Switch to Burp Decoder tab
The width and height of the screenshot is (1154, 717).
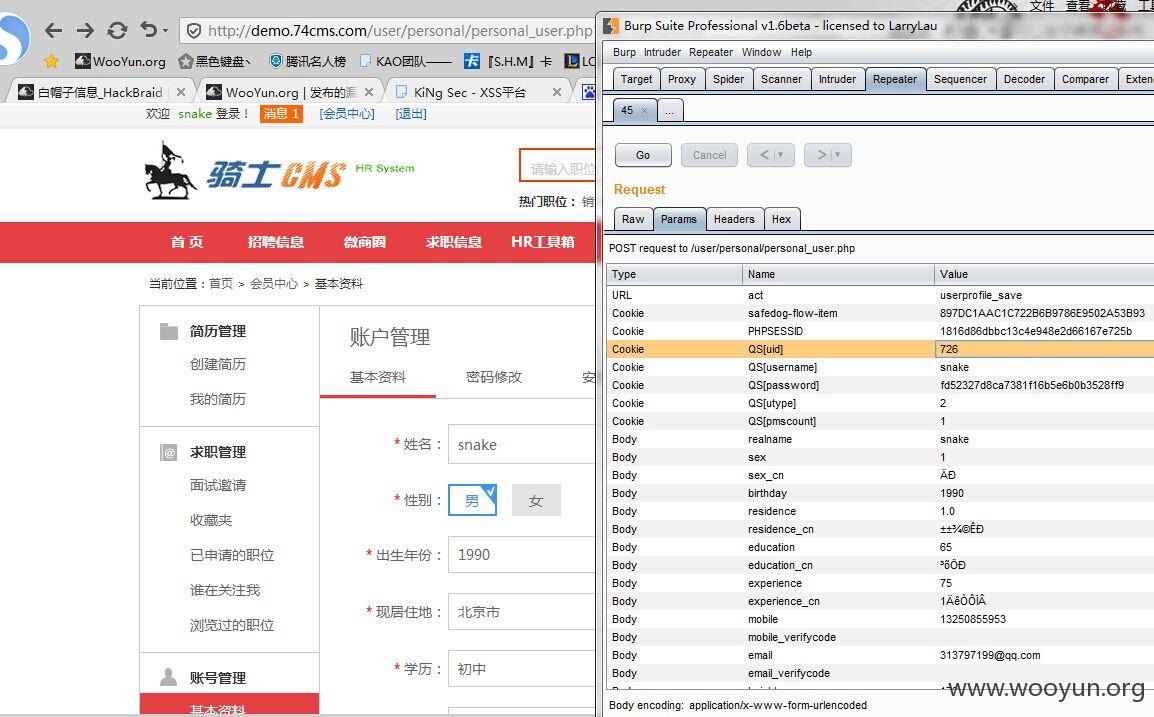click(x=1024, y=79)
